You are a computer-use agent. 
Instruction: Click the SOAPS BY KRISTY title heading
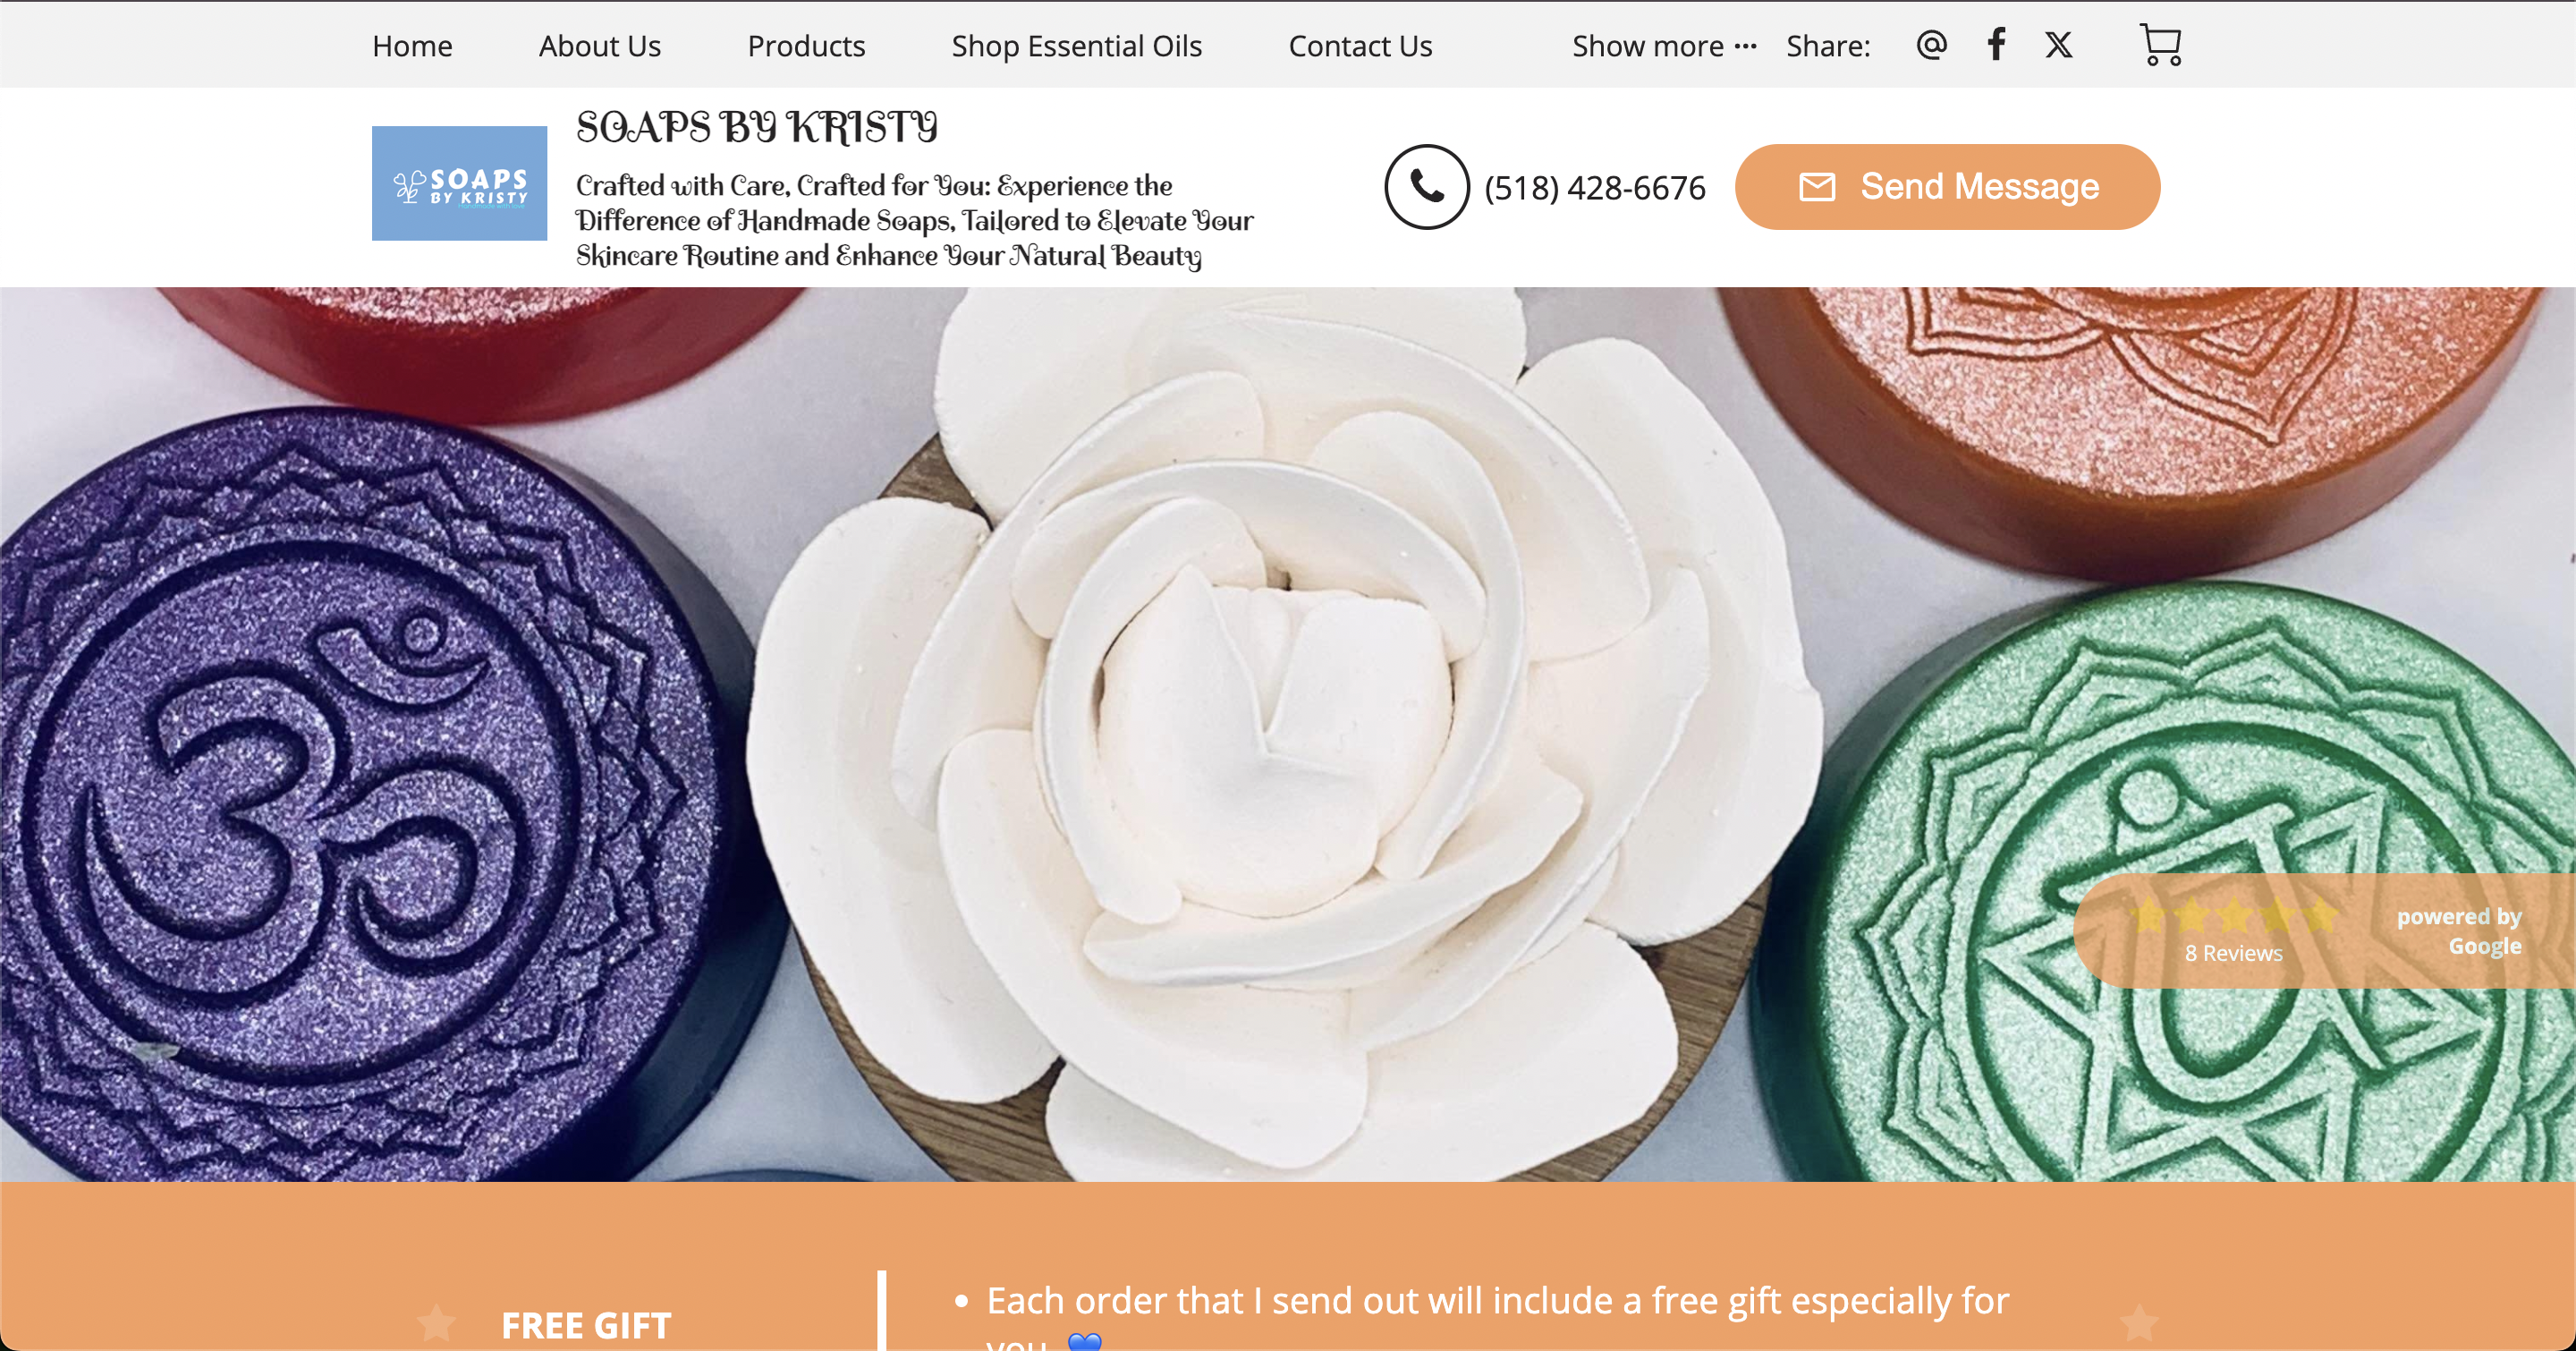coord(757,127)
